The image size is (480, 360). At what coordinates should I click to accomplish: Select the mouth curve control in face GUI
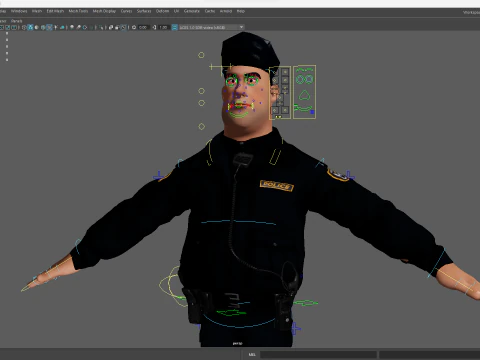pyautogui.click(x=303, y=108)
